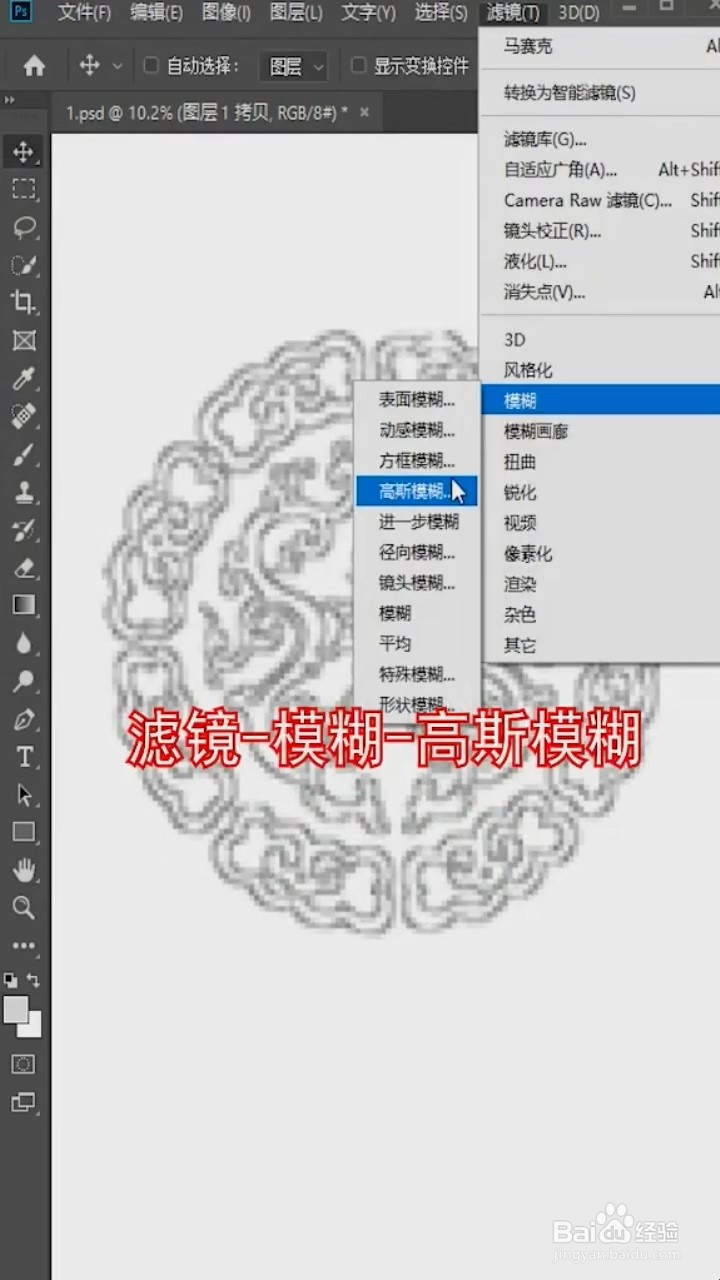
Task: Select the Frame tool
Action: 23,341
